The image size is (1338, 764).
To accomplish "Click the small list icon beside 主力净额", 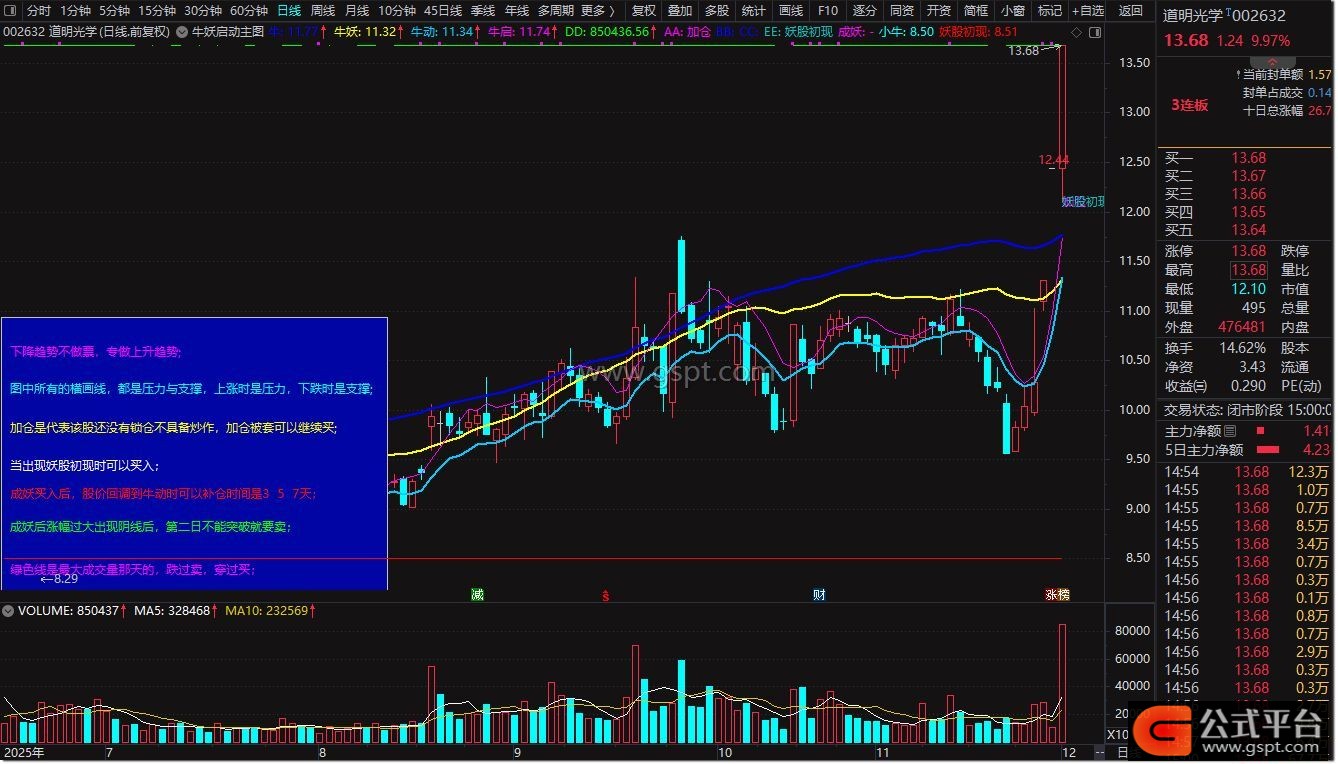I will point(1230,431).
